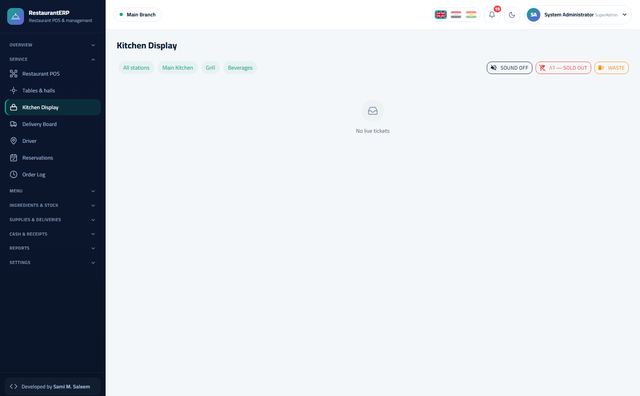Open Restaurant POS from the sidebar
The image size is (640, 396).
click(x=53, y=74)
